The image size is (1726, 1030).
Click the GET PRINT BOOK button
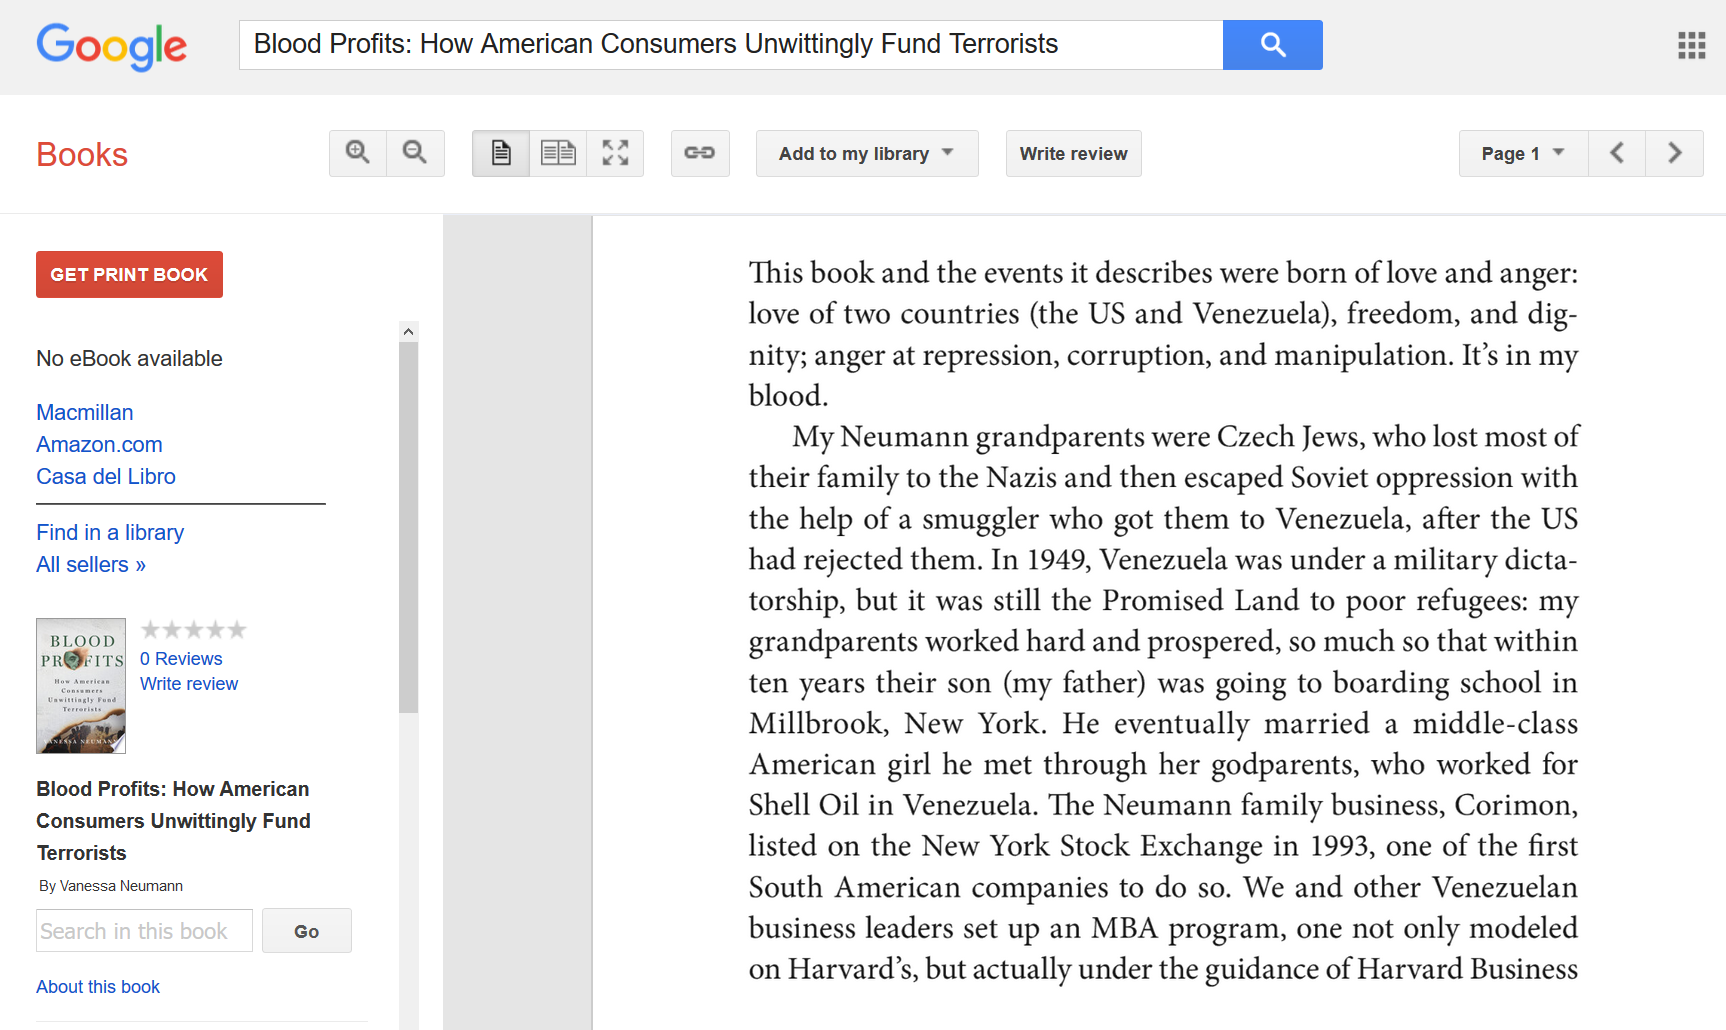tap(129, 274)
